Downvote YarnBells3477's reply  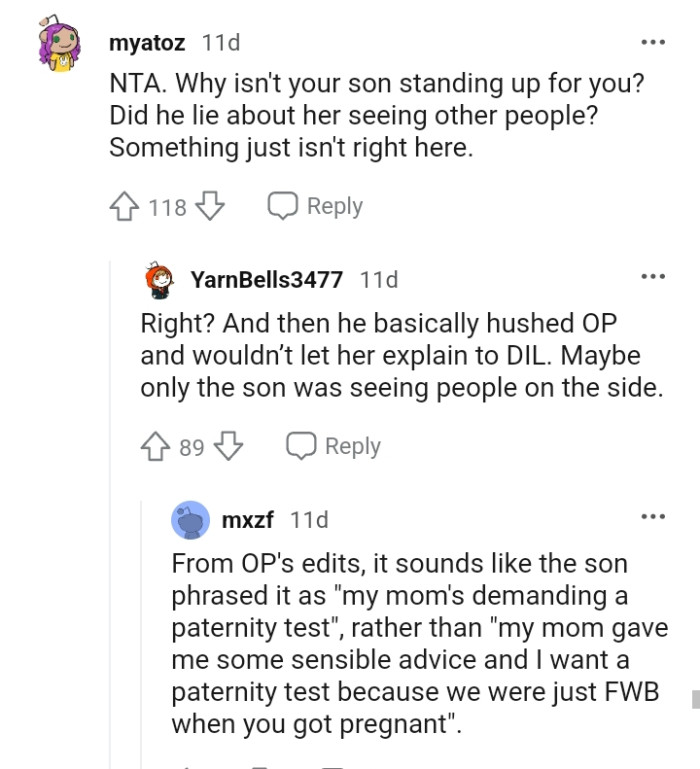pos(229,446)
